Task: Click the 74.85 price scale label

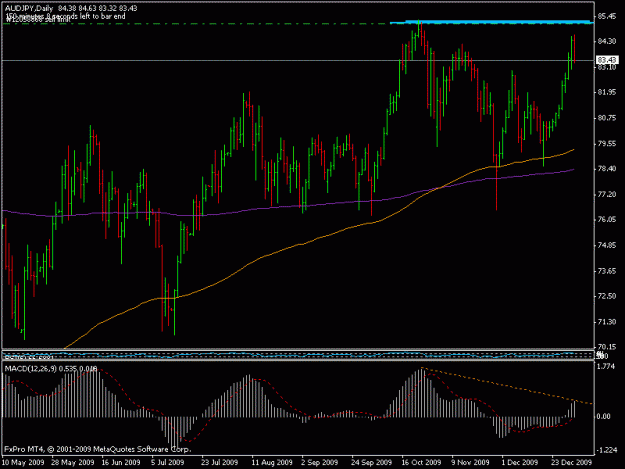Action: pos(606,245)
